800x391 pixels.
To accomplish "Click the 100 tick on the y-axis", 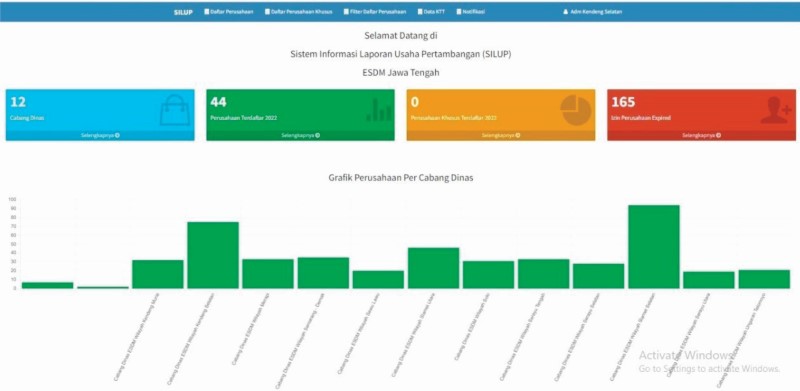I will click(x=13, y=199).
